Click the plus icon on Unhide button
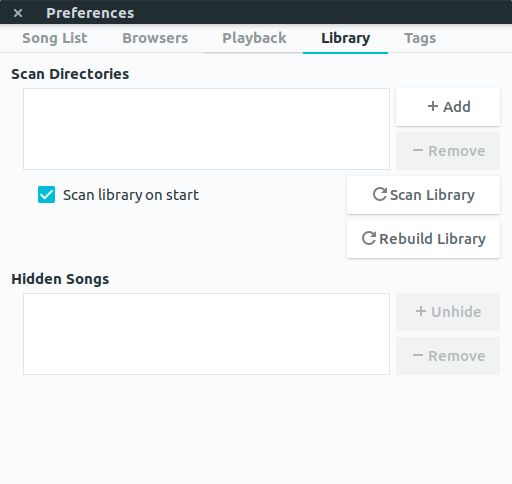512x484 pixels. (x=421, y=311)
